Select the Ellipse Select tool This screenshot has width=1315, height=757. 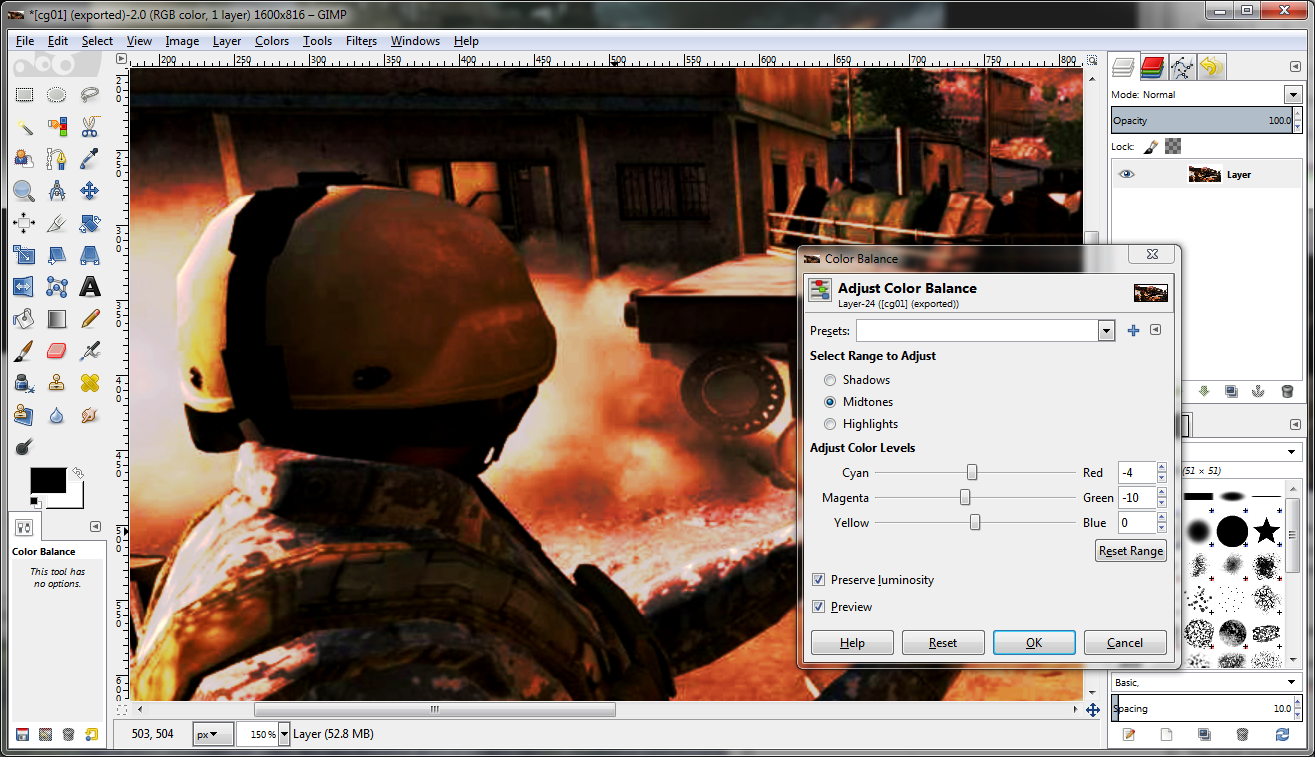(x=57, y=95)
